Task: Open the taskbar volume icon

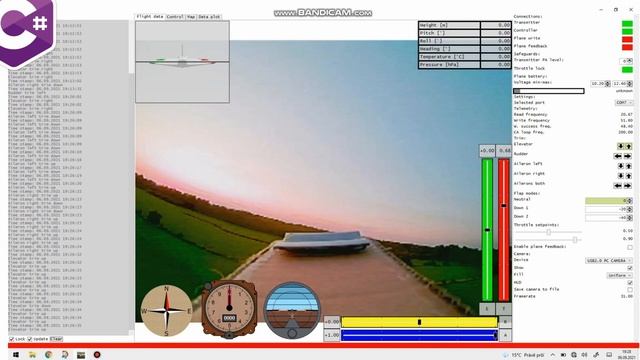Action: (x=584, y=355)
